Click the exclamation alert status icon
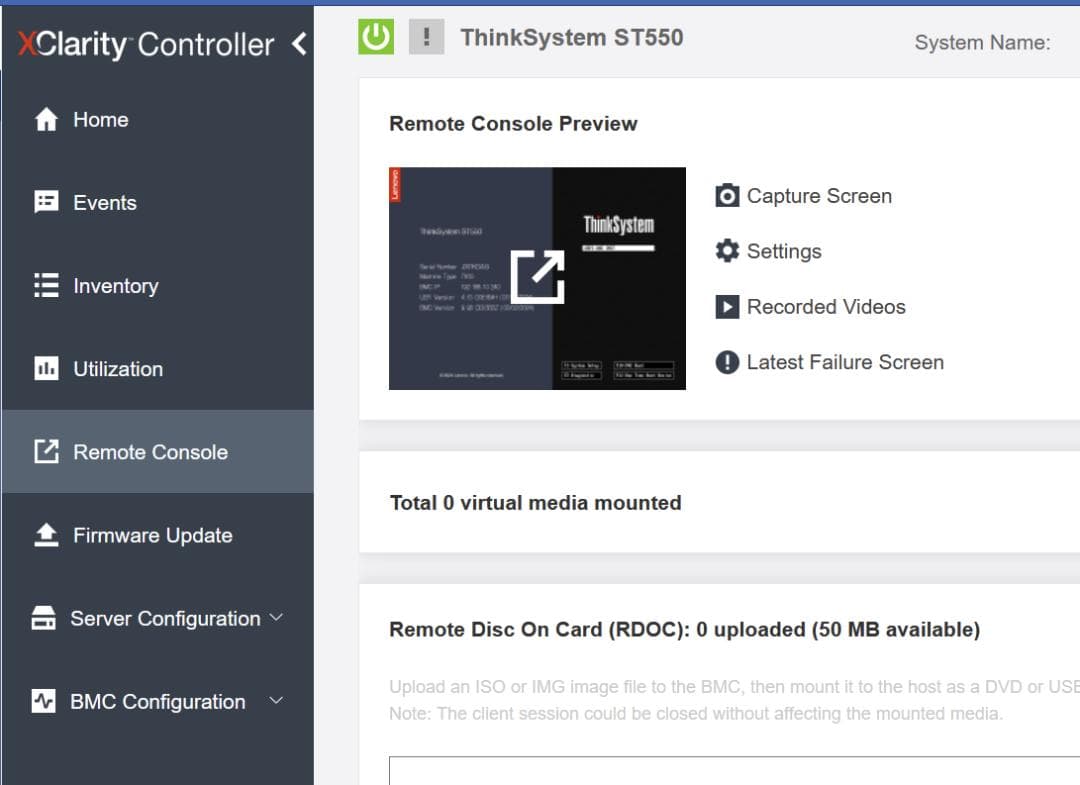The image size is (1080, 785). [x=427, y=37]
